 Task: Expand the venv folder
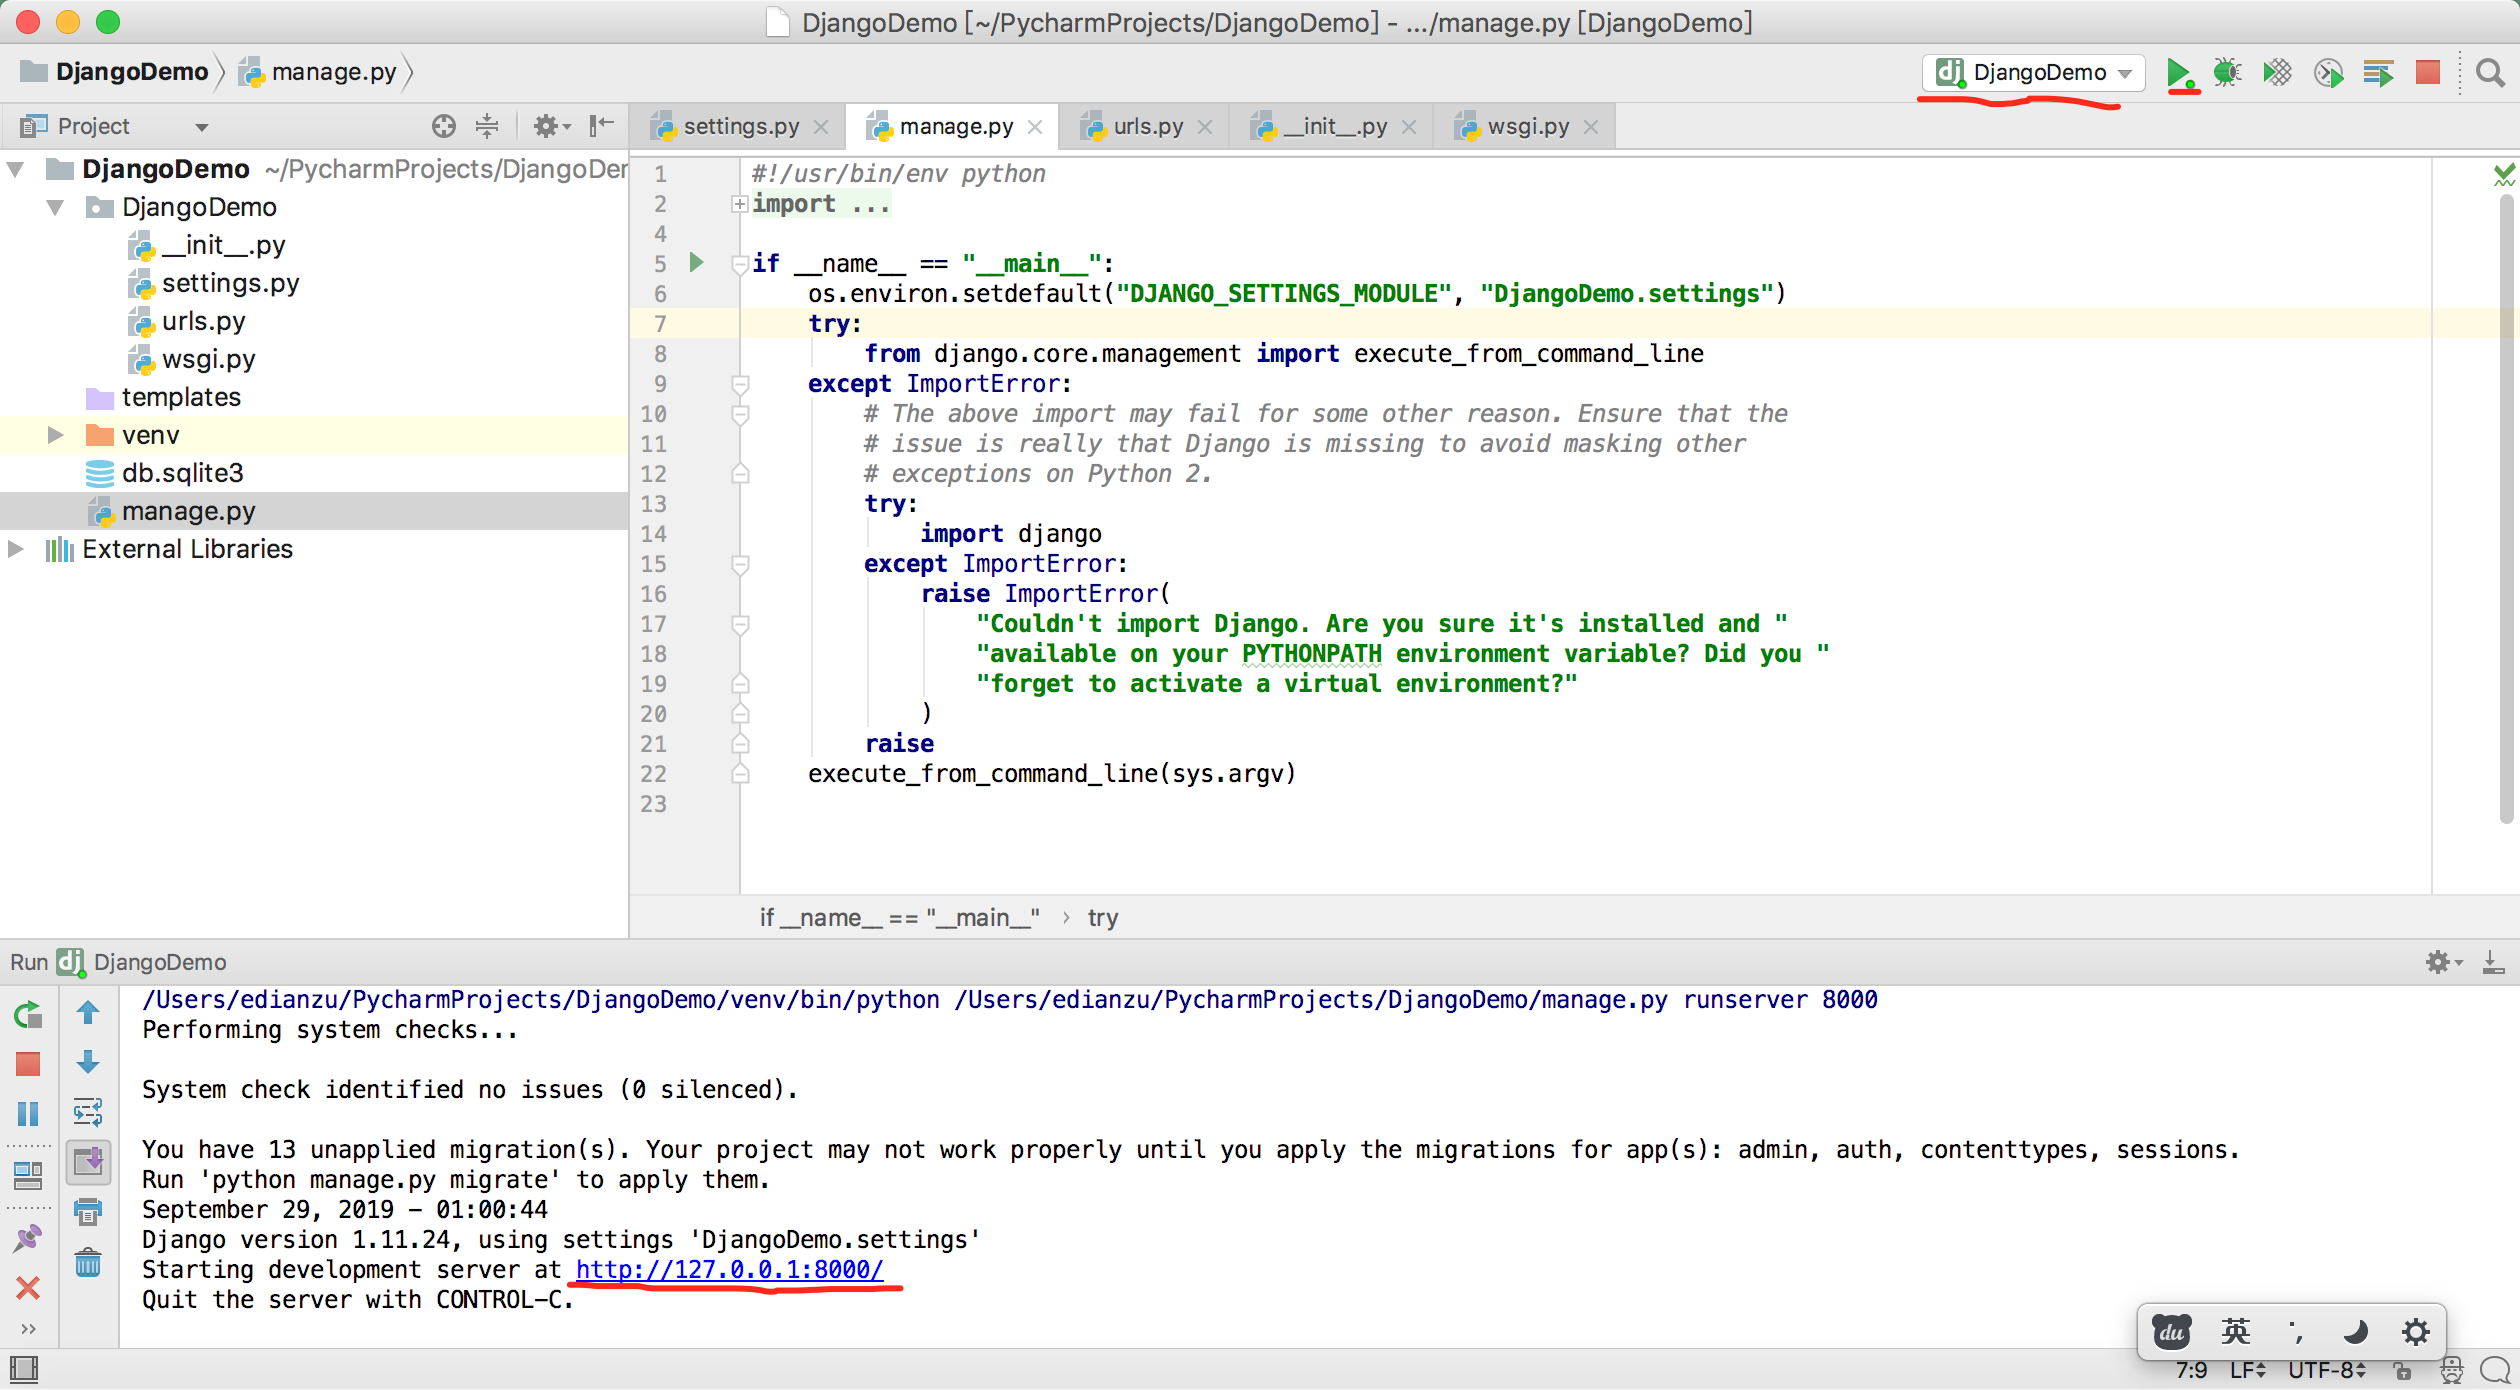pyautogui.click(x=55, y=435)
